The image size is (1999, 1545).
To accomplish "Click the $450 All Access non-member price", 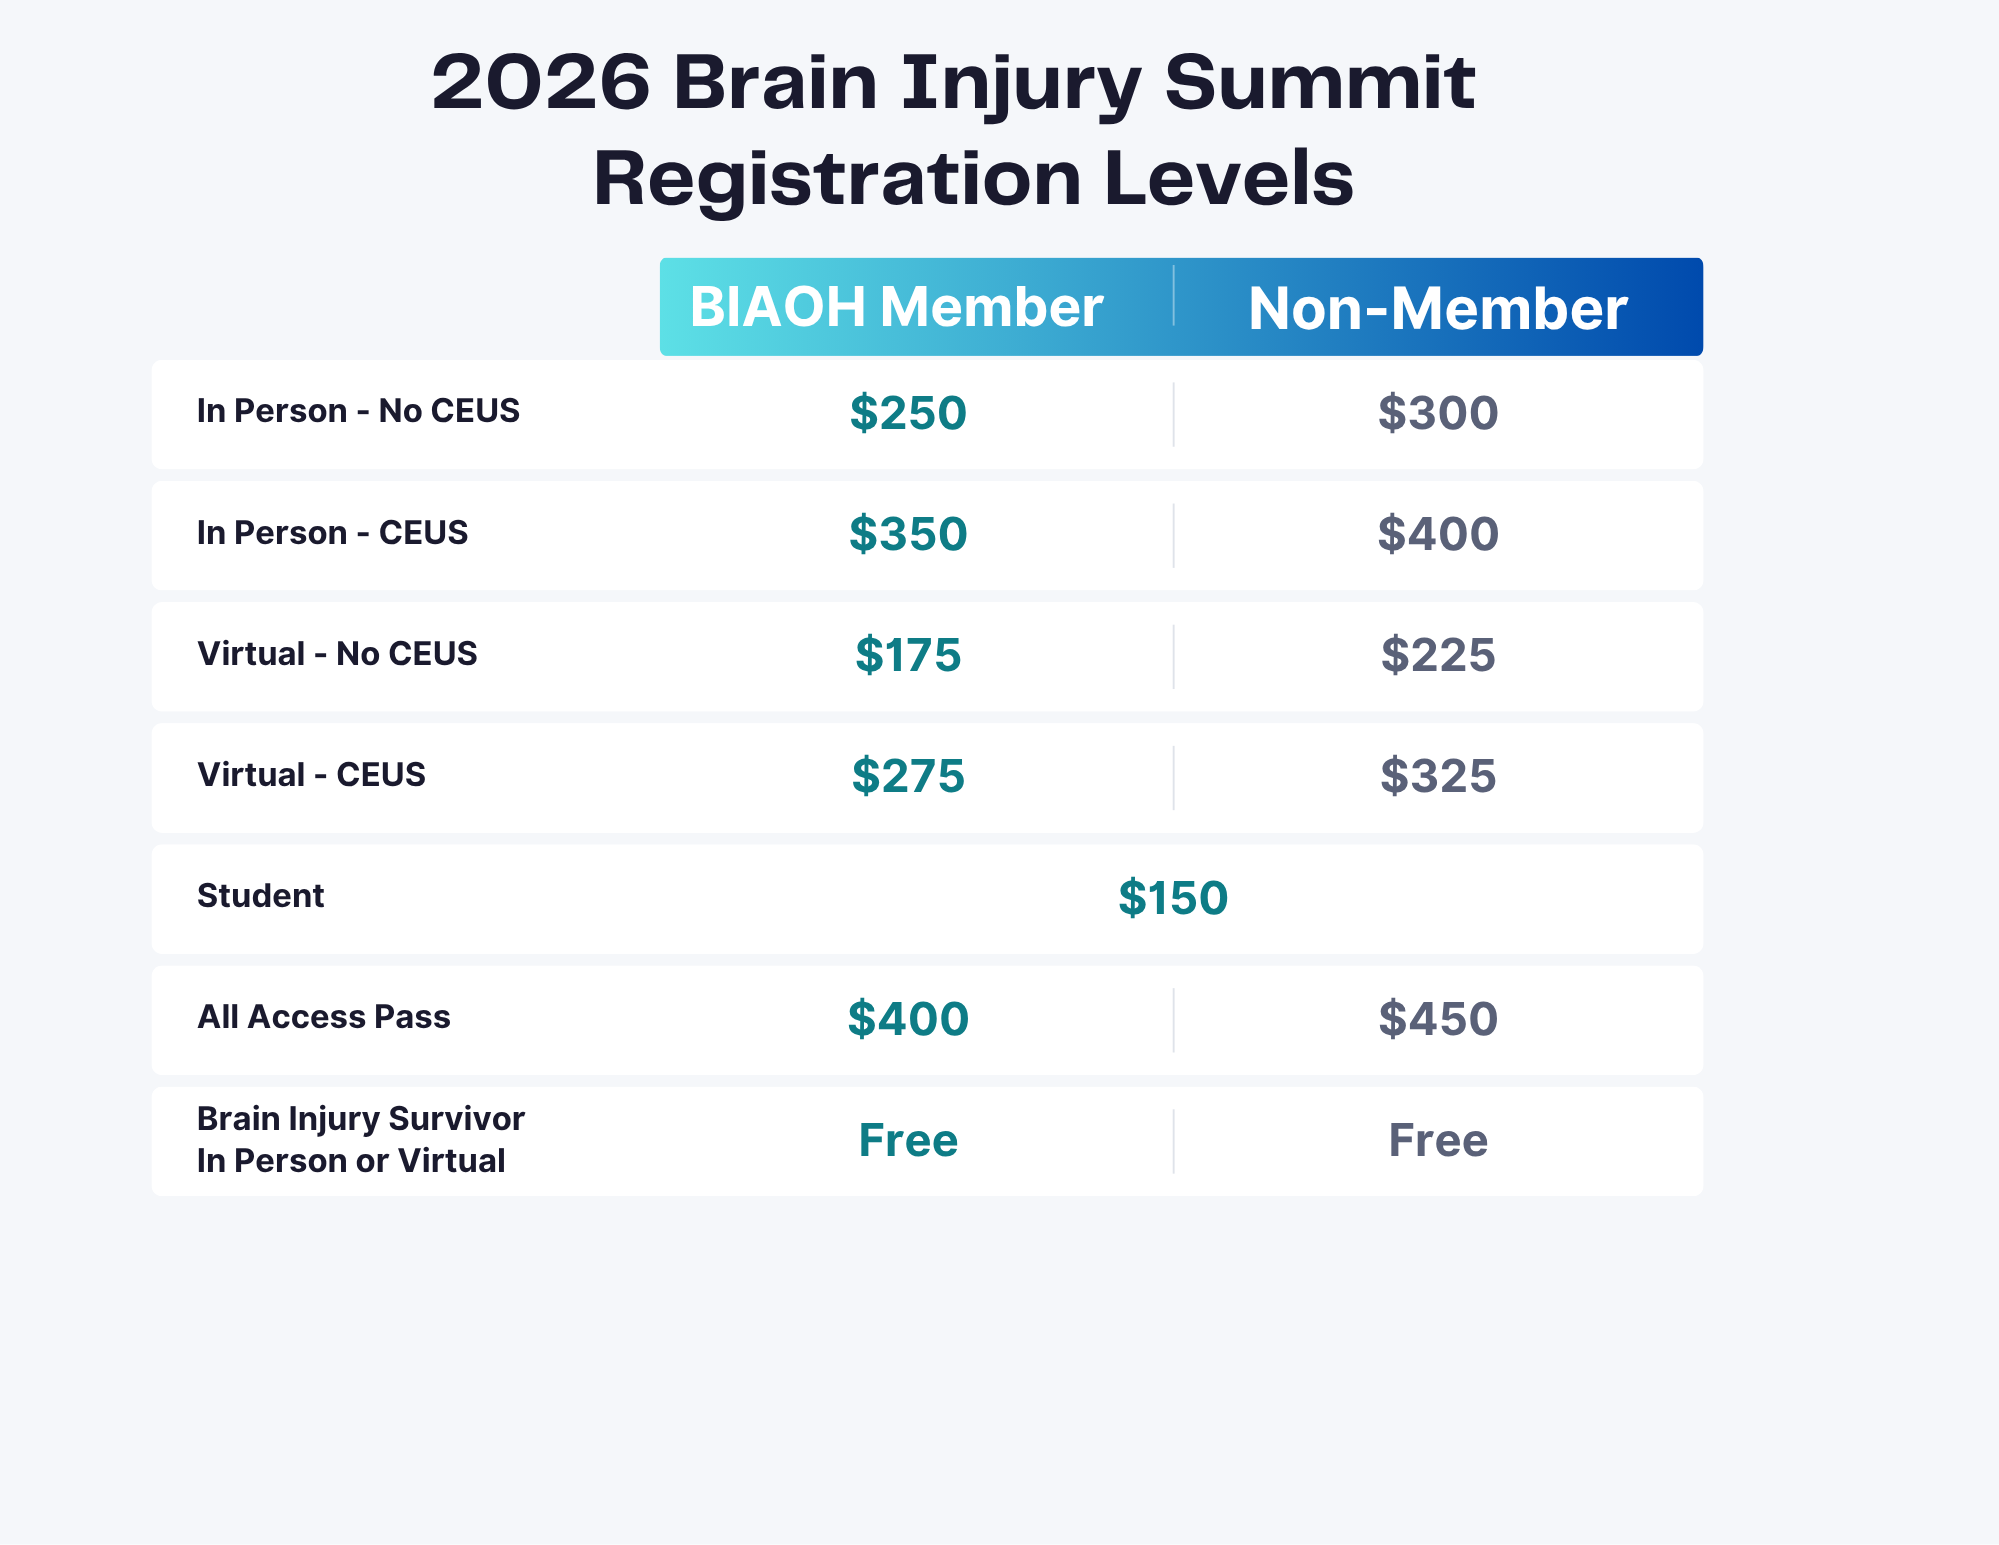I will point(1438,1019).
